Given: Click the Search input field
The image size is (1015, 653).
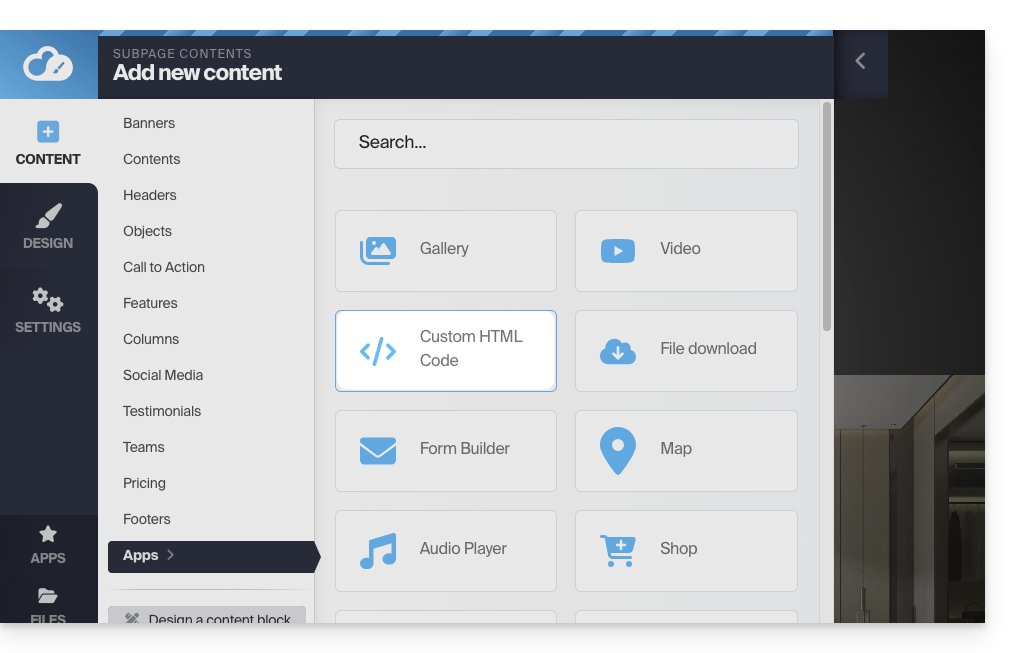Looking at the screenshot, I should click(566, 143).
